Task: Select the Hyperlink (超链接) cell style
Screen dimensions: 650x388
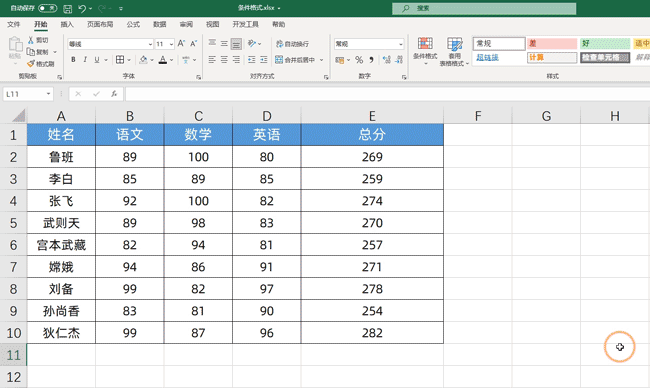Action: [499, 58]
